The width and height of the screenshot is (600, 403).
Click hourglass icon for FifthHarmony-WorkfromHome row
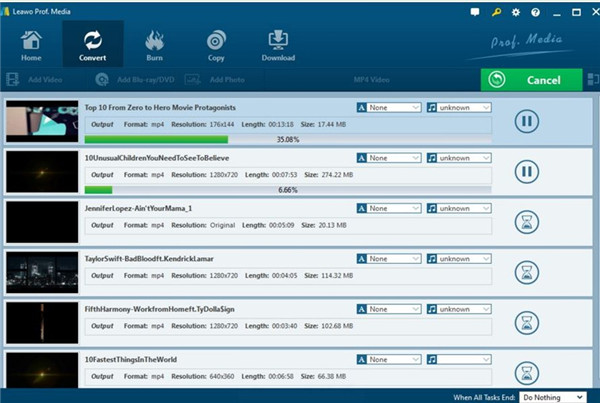(x=527, y=323)
